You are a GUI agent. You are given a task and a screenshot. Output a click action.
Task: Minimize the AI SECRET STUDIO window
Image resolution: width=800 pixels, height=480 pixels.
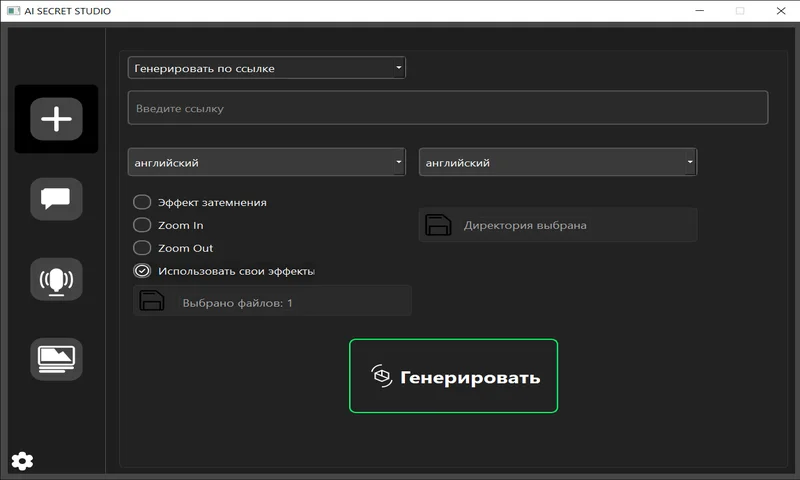tap(699, 11)
